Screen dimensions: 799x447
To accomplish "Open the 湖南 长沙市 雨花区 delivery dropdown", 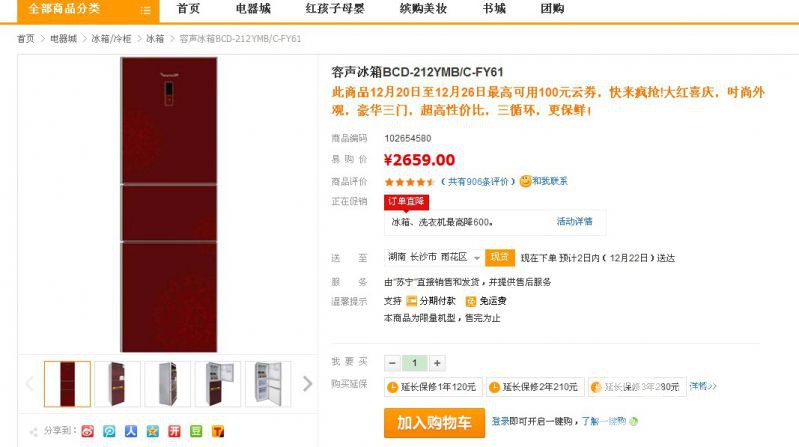I will [x=434, y=257].
